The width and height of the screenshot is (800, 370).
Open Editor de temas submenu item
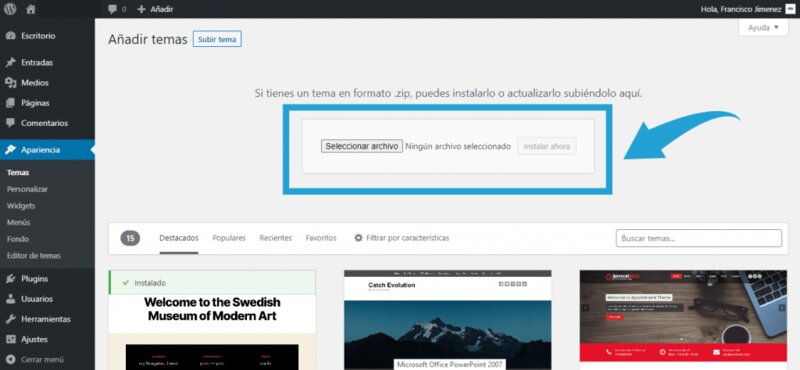pyautogui.click(x=34, y=256)
